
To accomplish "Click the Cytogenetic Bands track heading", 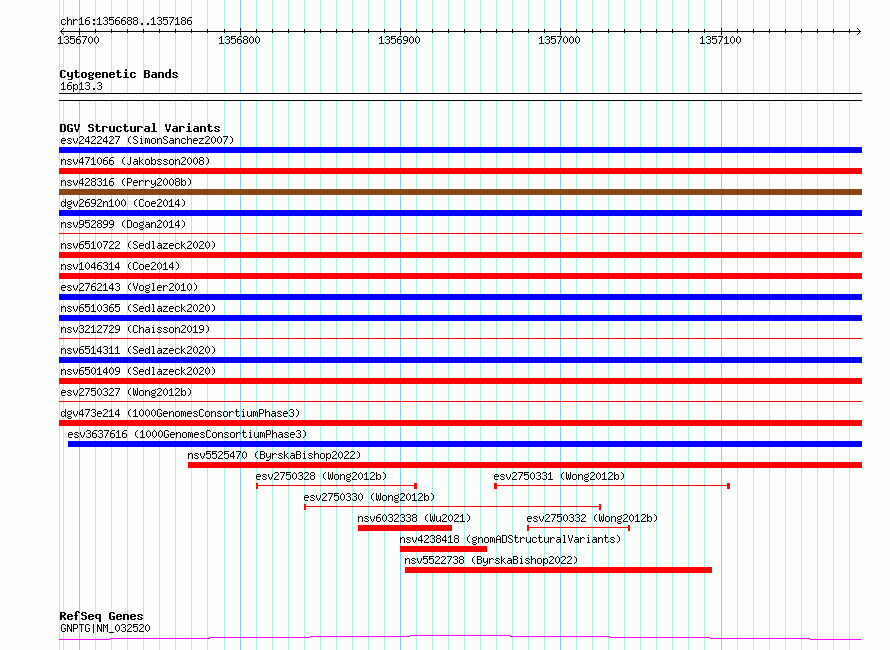I will pyautogui.click(x=118, y=74).
